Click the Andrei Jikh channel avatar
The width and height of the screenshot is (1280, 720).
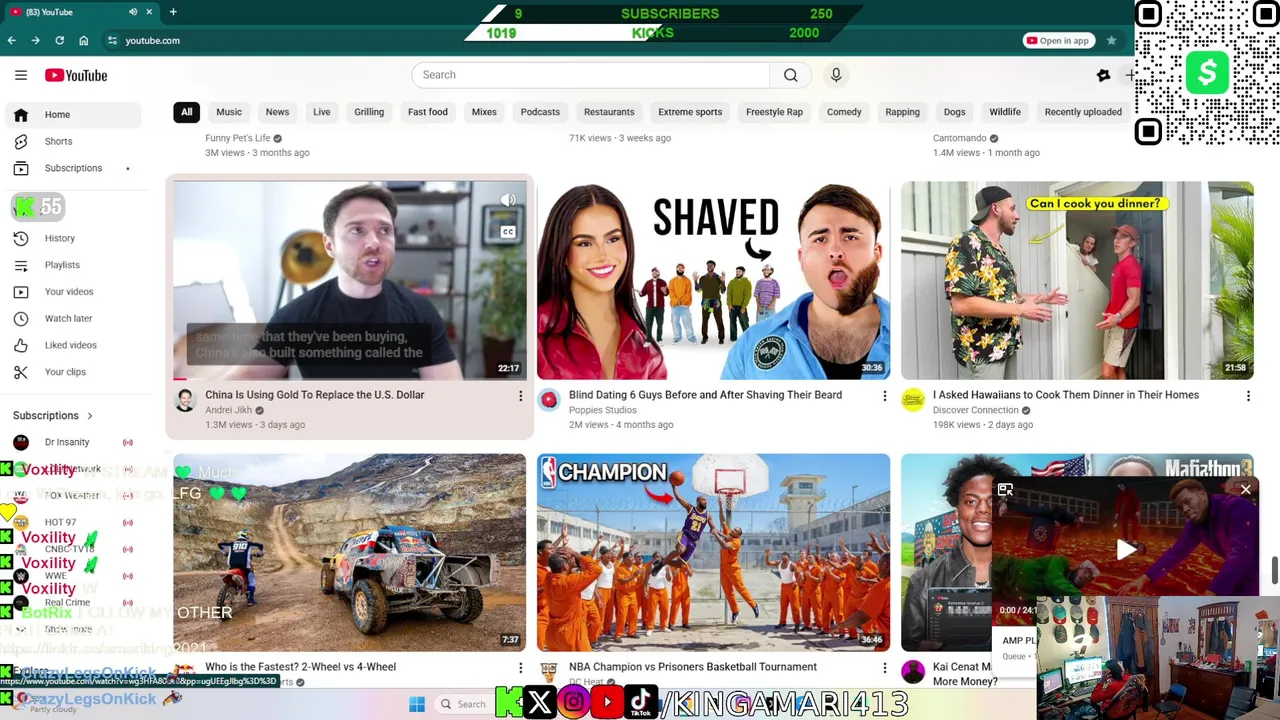[x=185, y=401]
